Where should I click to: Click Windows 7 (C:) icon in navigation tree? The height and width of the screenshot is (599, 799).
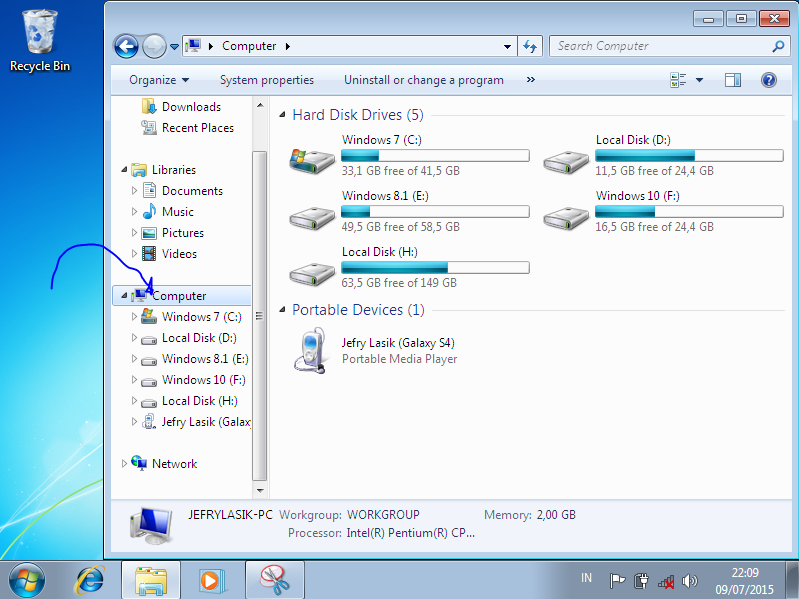pyautogui.click(x=149, y=316)
